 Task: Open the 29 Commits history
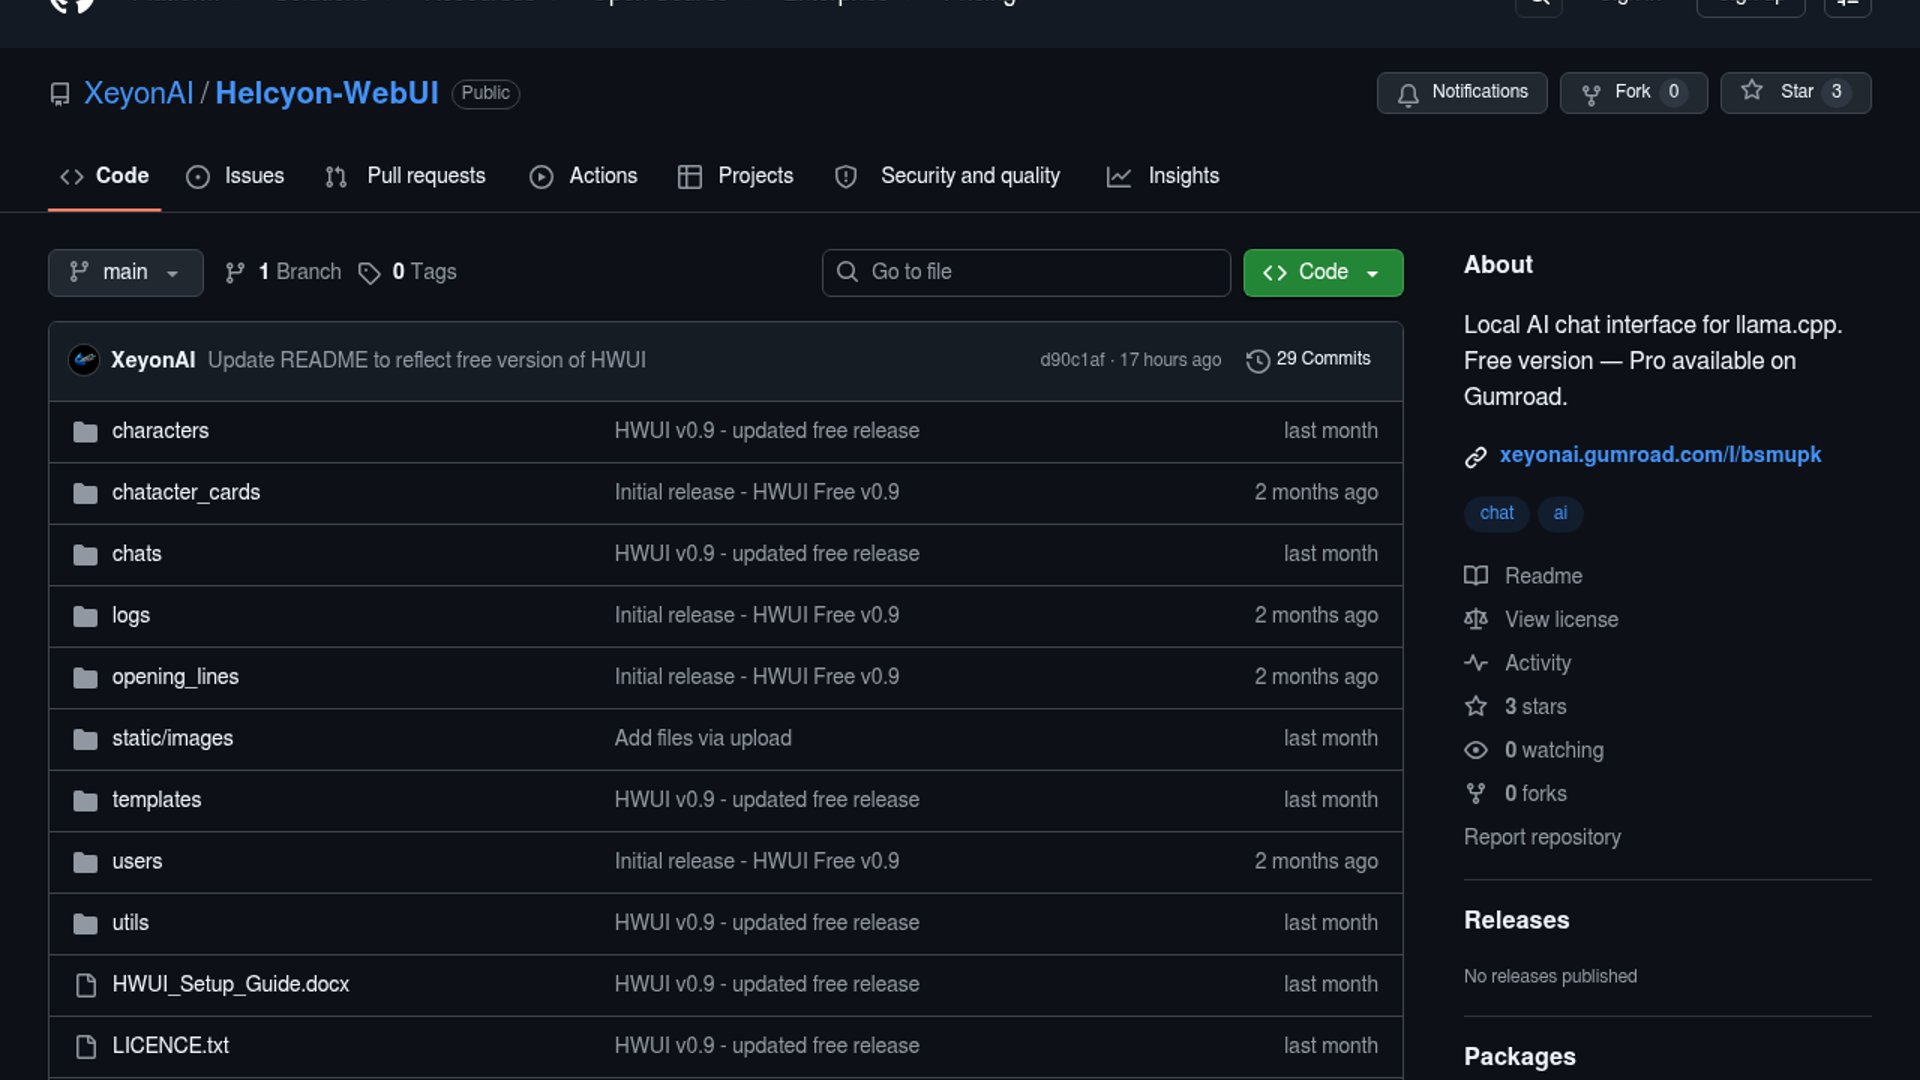(1308, 359)
